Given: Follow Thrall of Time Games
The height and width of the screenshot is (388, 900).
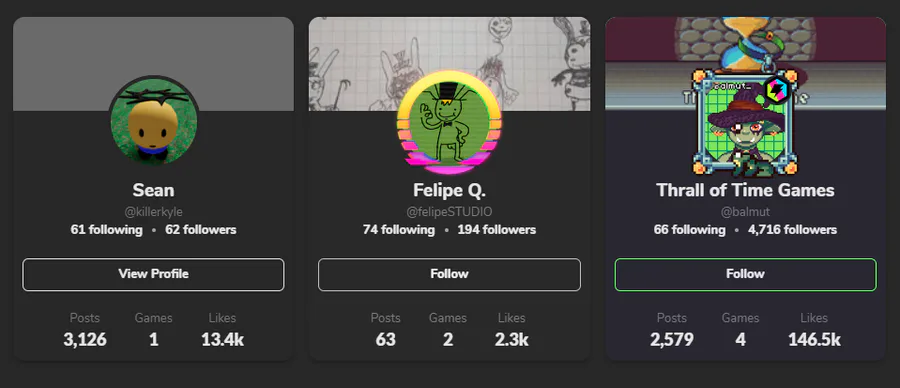Looking at the screenshot, I should point(746,274).
